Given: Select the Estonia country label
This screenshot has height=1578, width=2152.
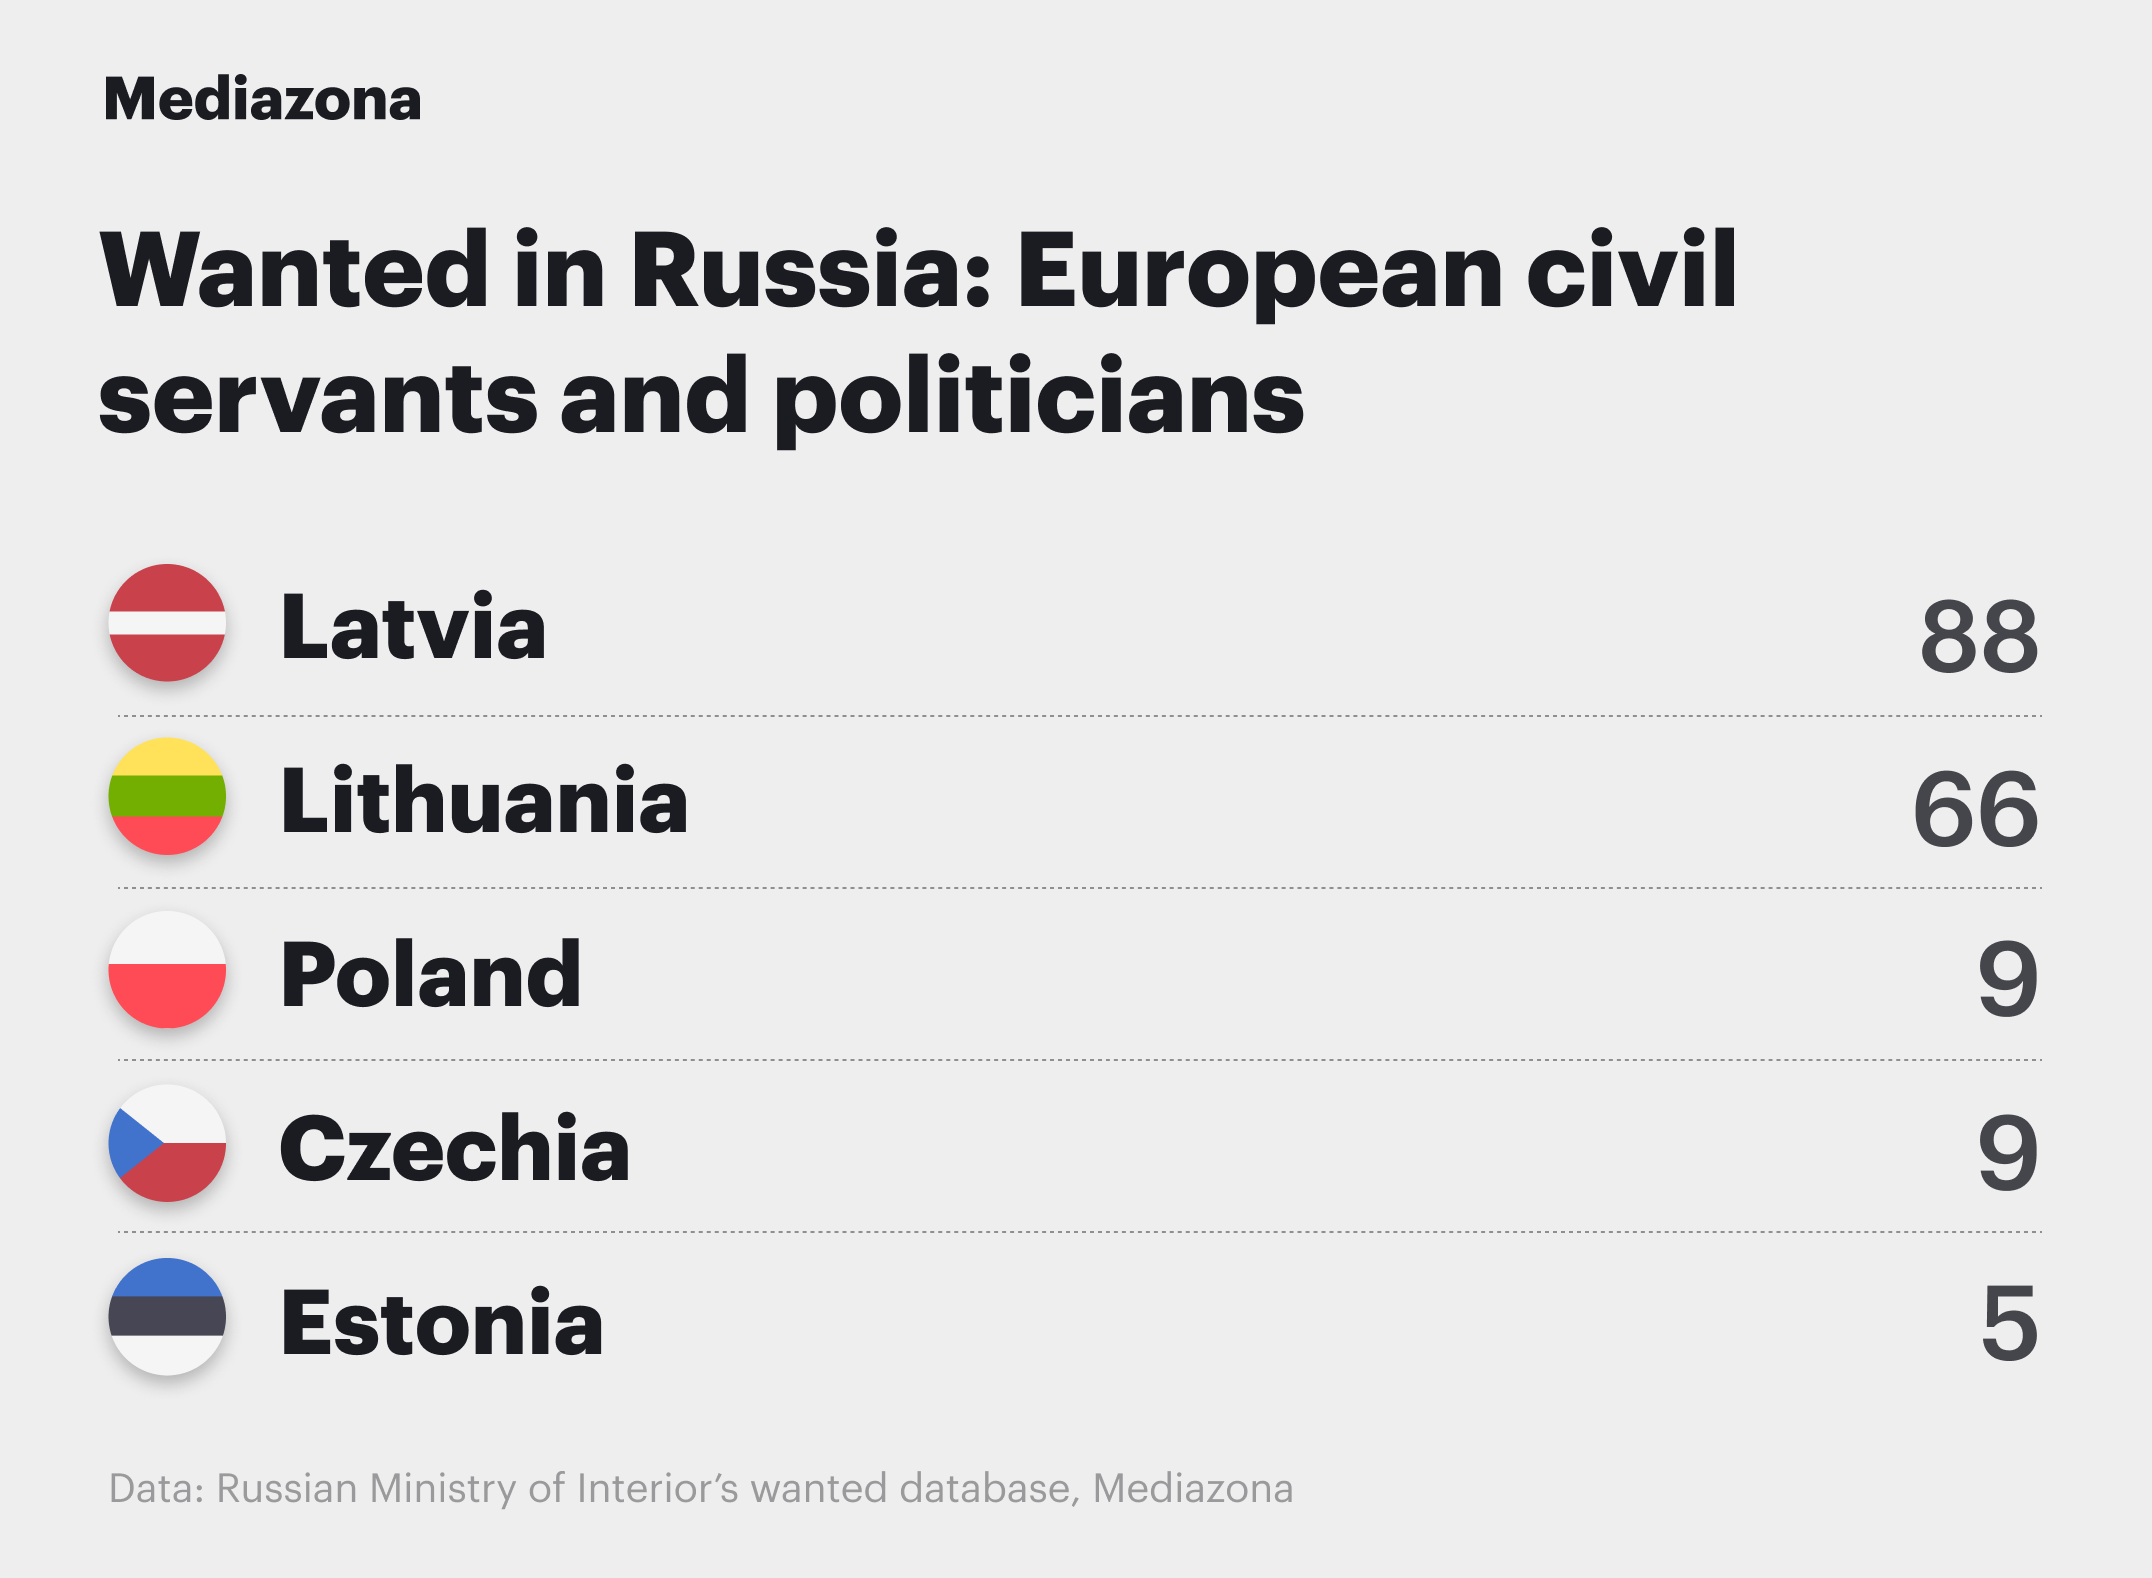Looking at the screenshot, I should [442, 1322].
